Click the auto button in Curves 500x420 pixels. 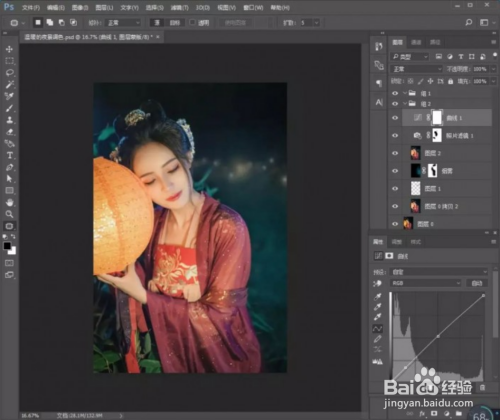click(x=477, y=283)
